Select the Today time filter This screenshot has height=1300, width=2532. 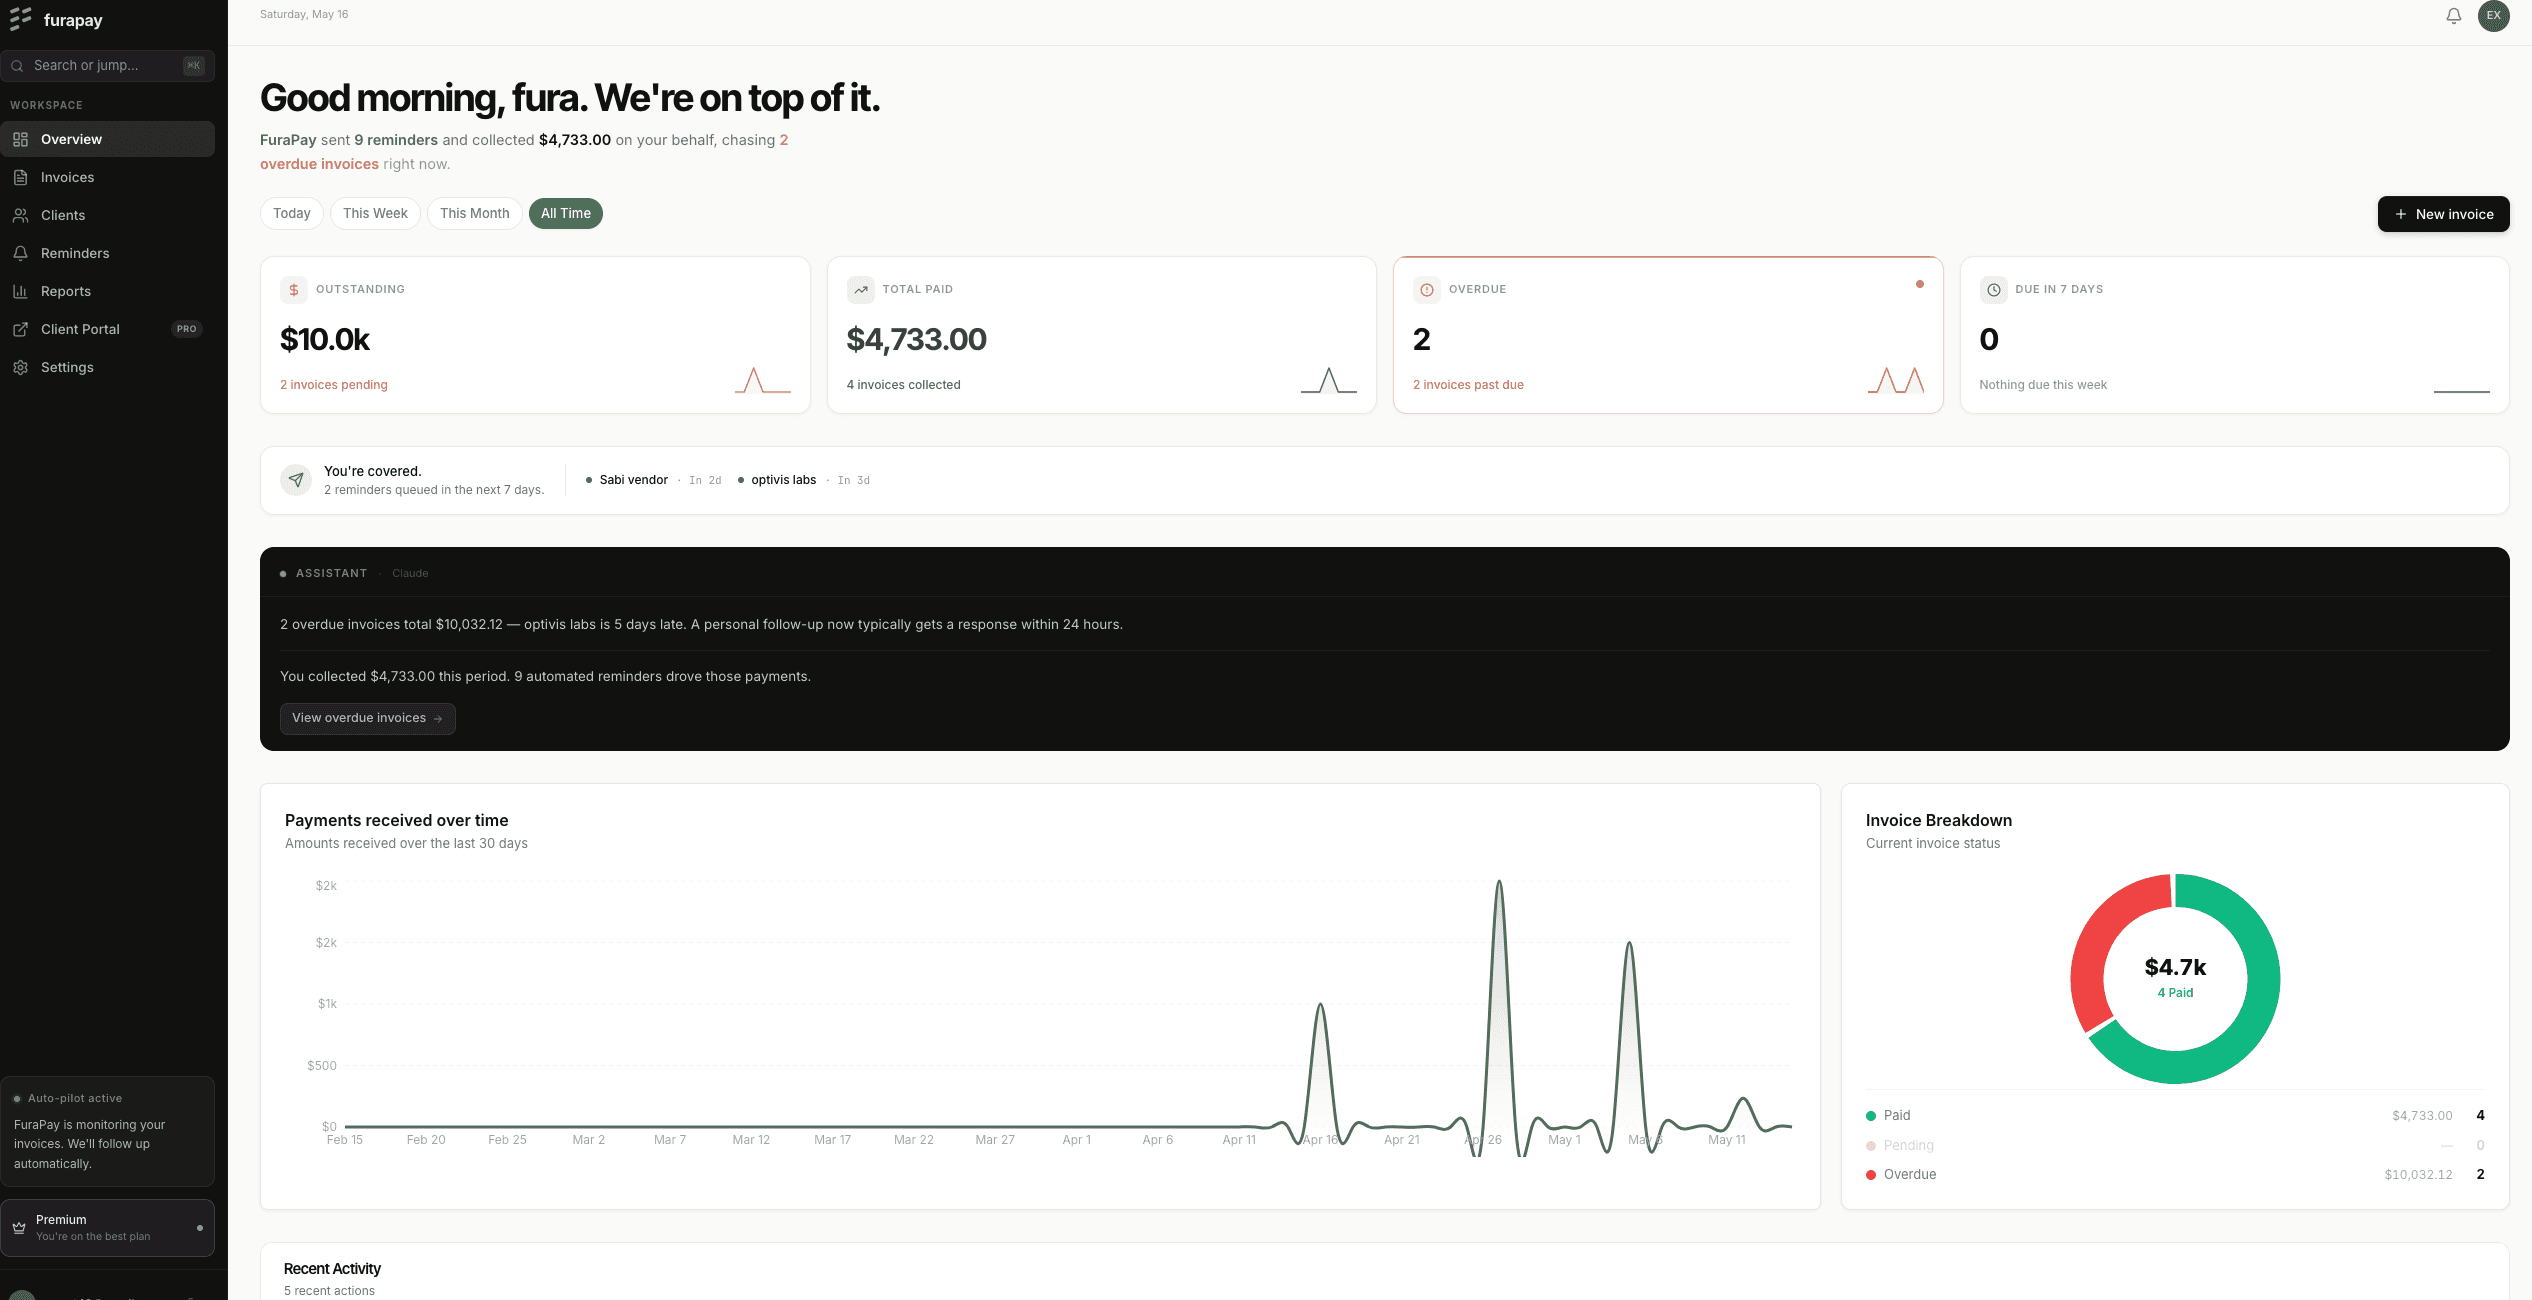coord(292,213)
